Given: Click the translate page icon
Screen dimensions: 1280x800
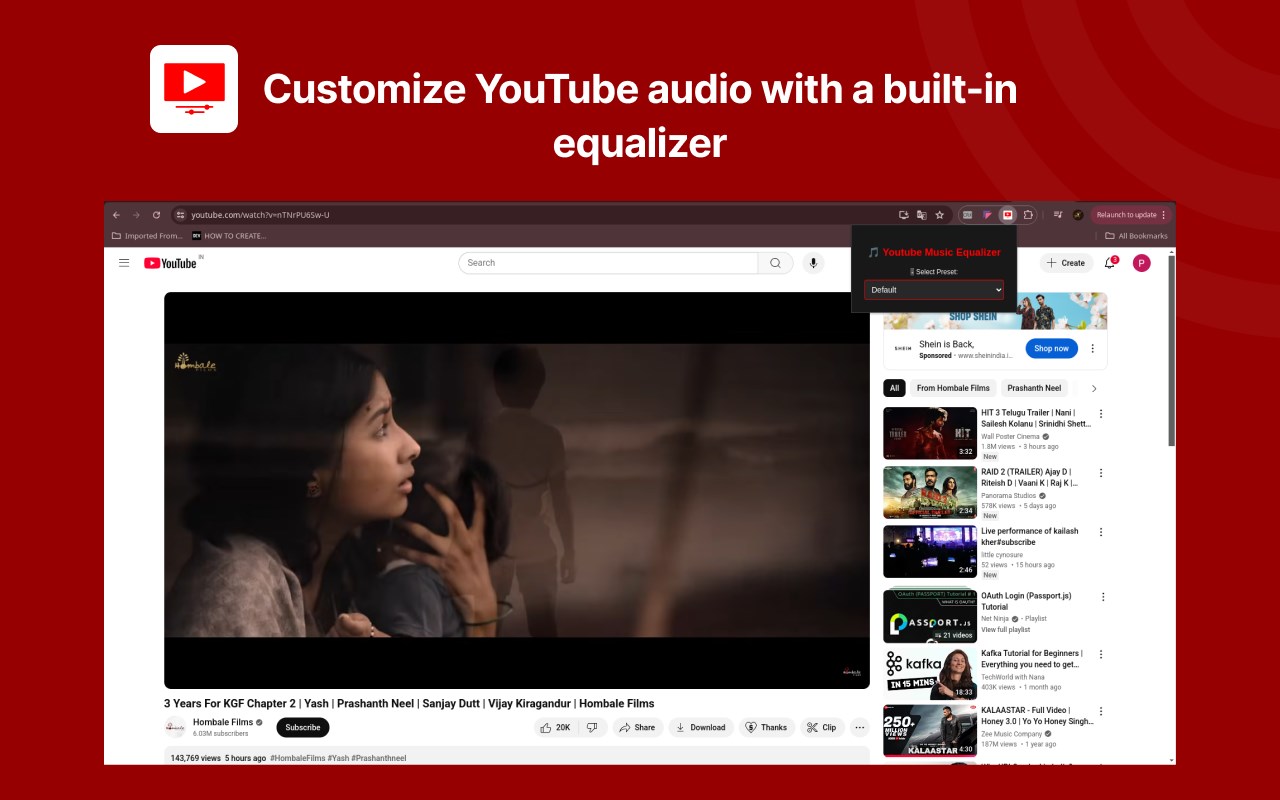Looking at the screenshot, I should 922,215.
